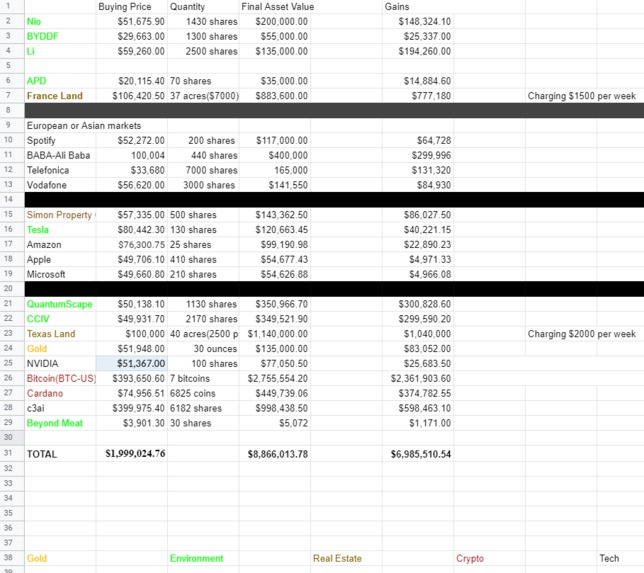644x573 pixels.
Task: Select total buying price $1,999,024.76
Action: [x=131, y=453]
